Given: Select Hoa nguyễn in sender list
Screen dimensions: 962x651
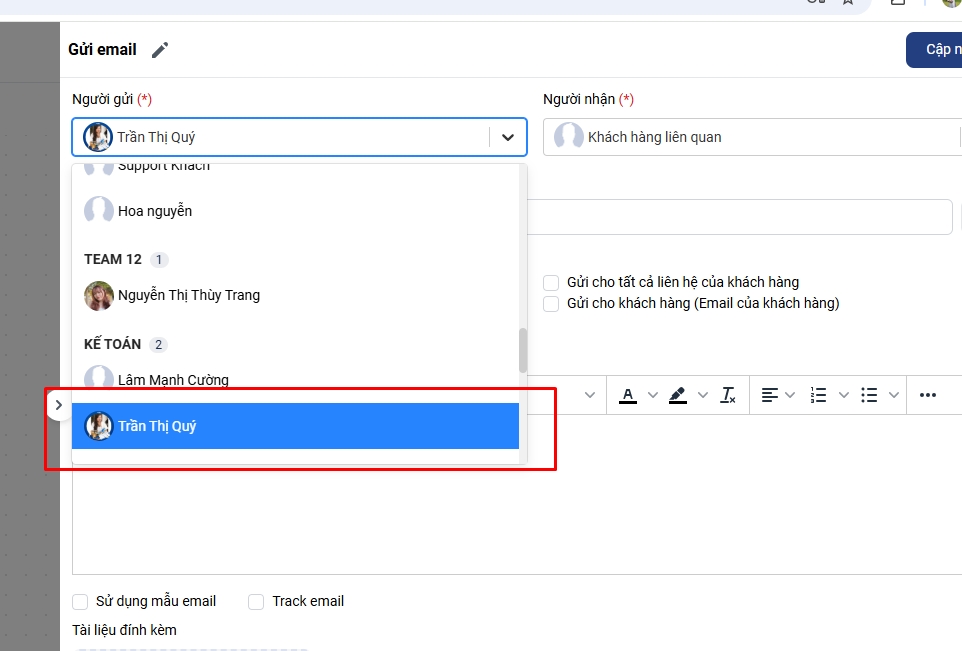Looking at the screenshot, I should point(155,211).
